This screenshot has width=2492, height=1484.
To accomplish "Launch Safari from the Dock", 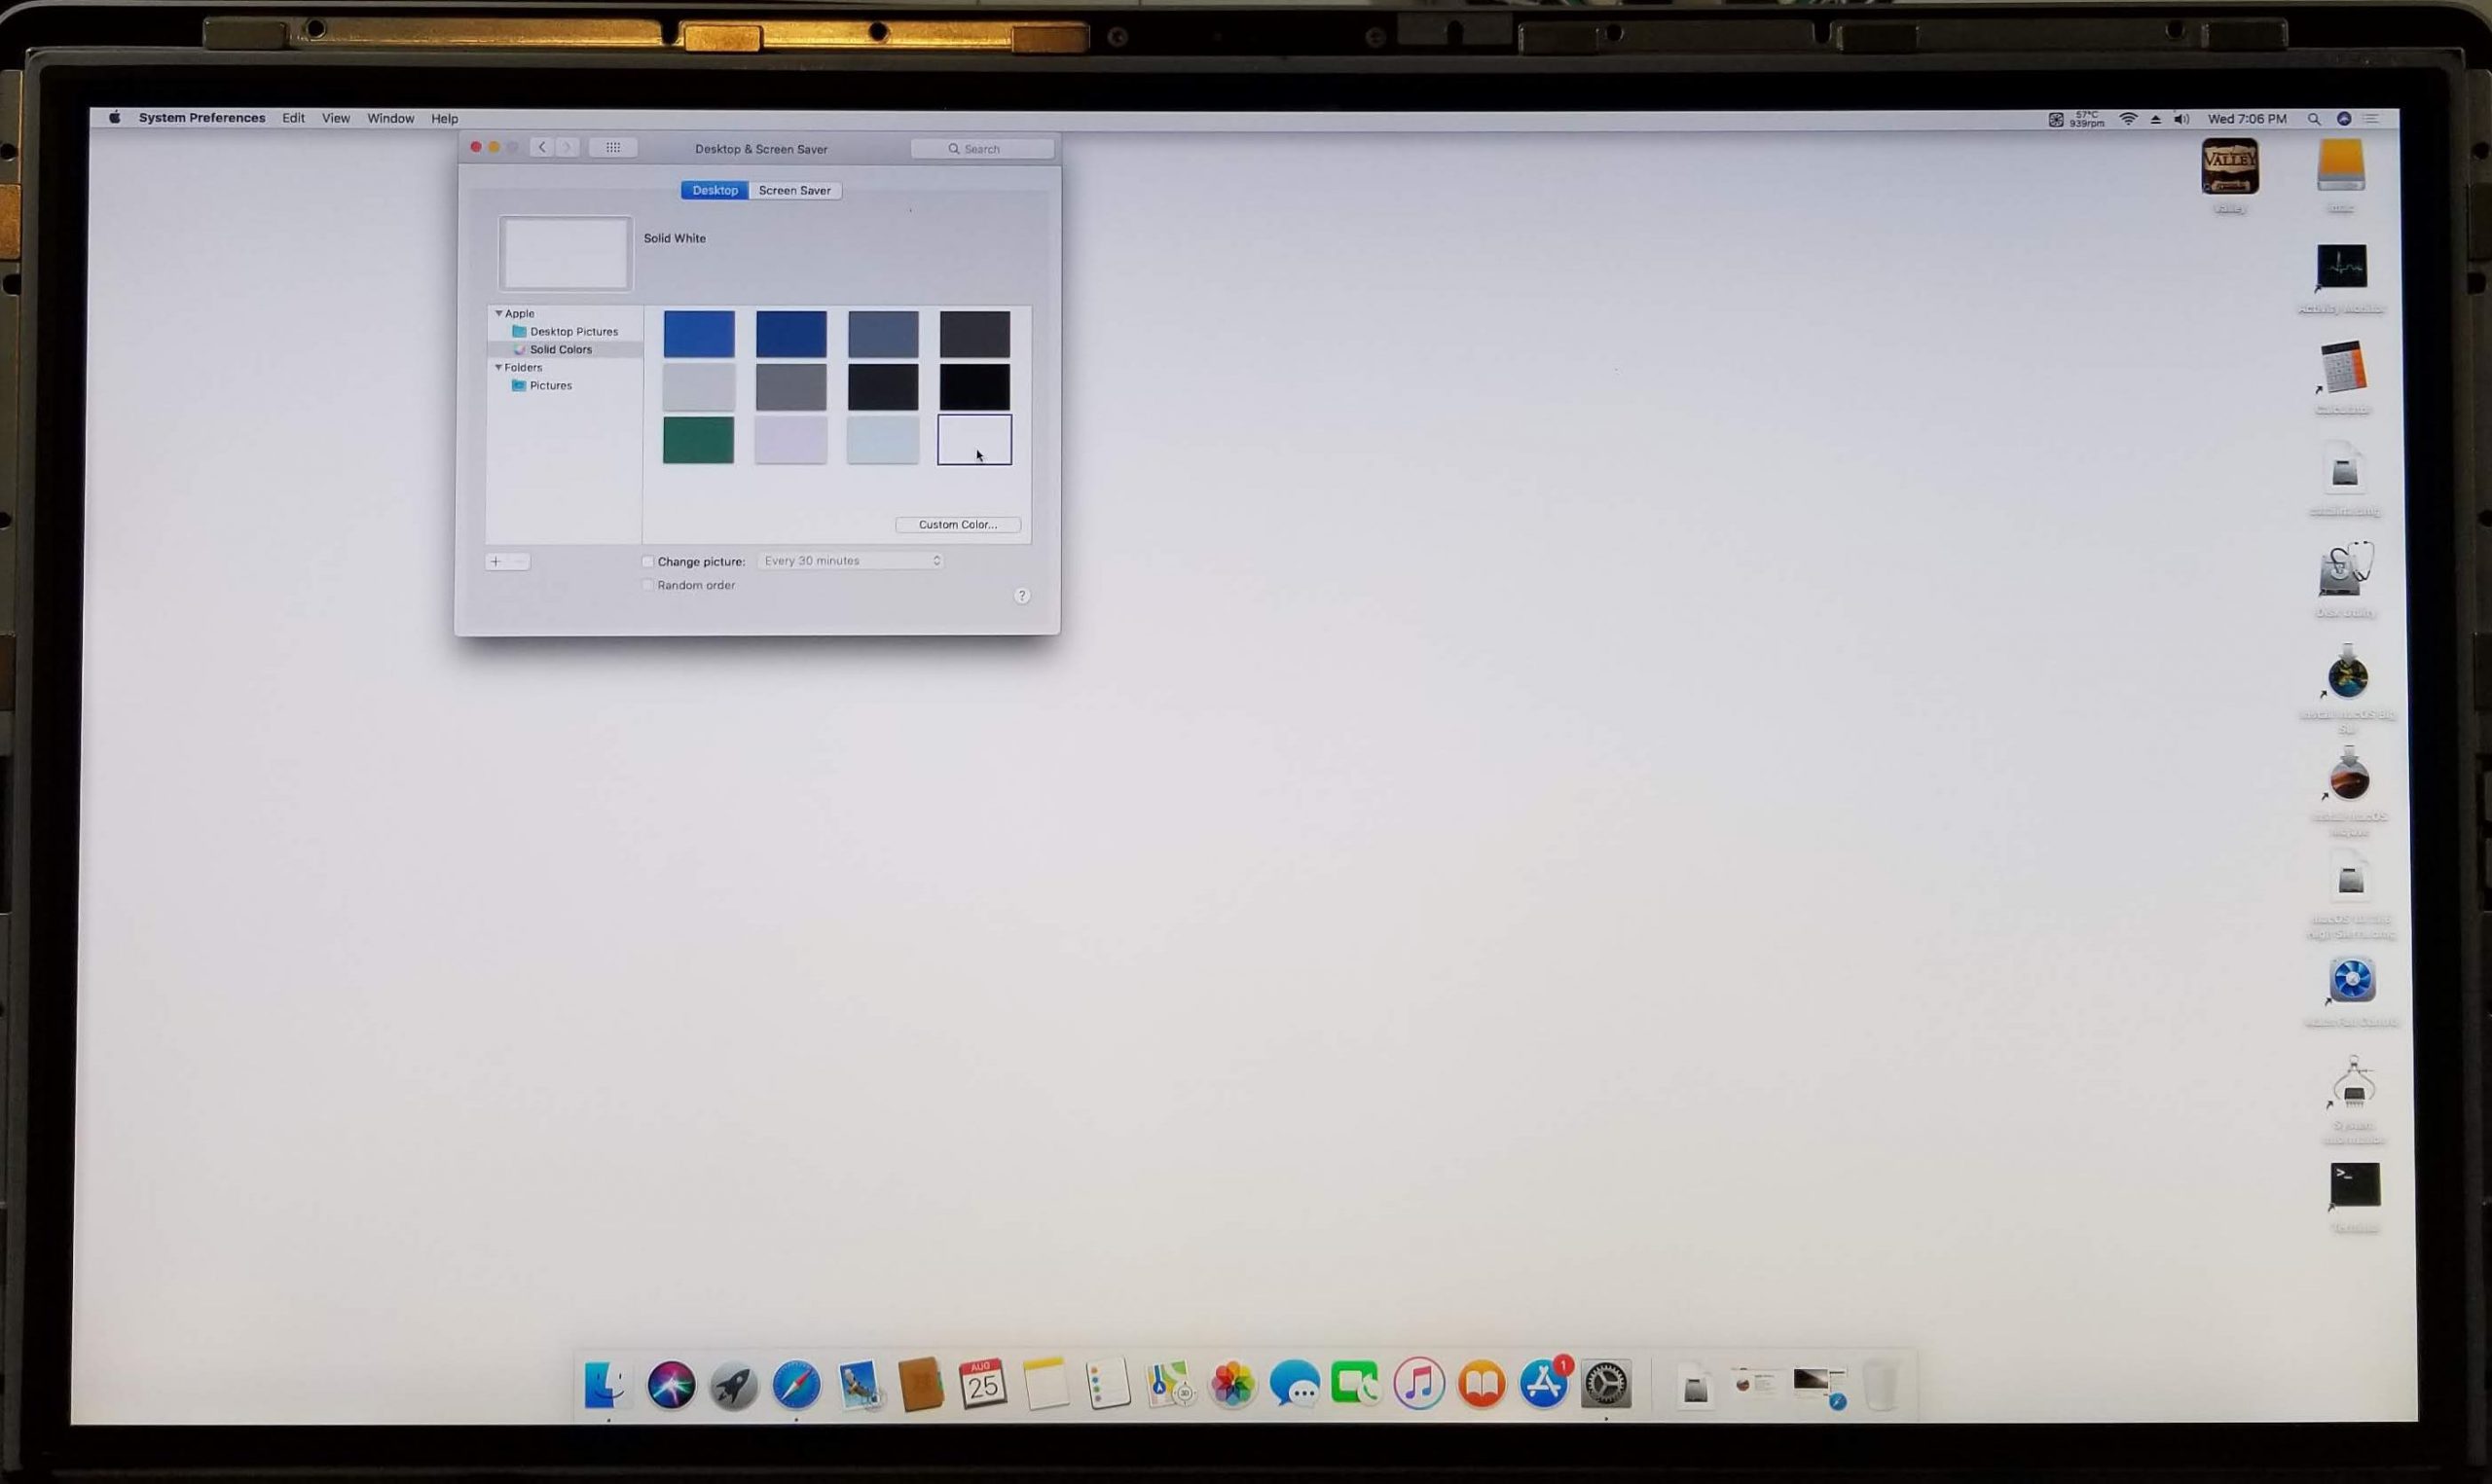I will pos(796,1385).
